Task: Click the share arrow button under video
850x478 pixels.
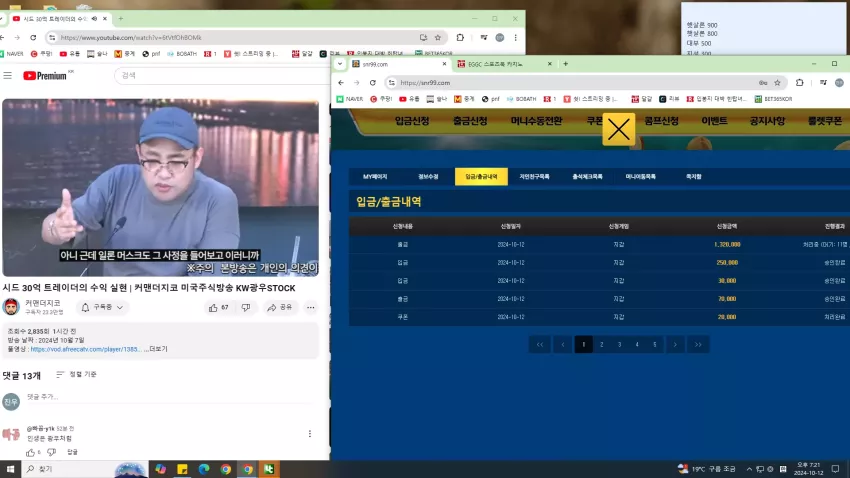Action: pyautogui.click(x=280, y=307)
